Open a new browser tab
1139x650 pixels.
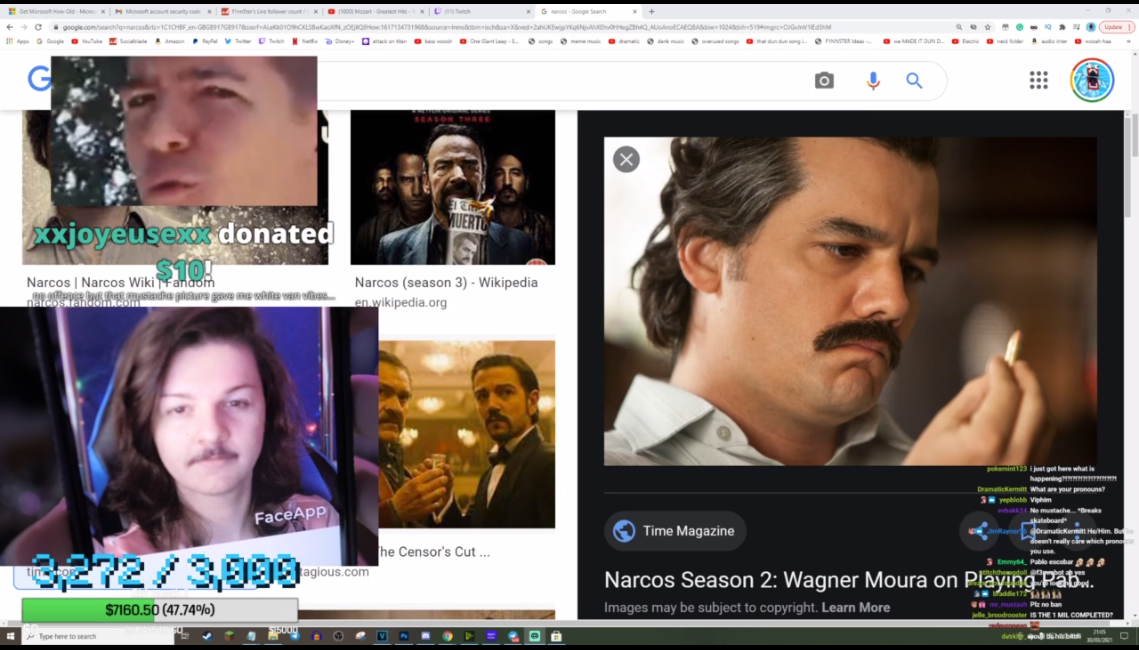pos(652,12)
